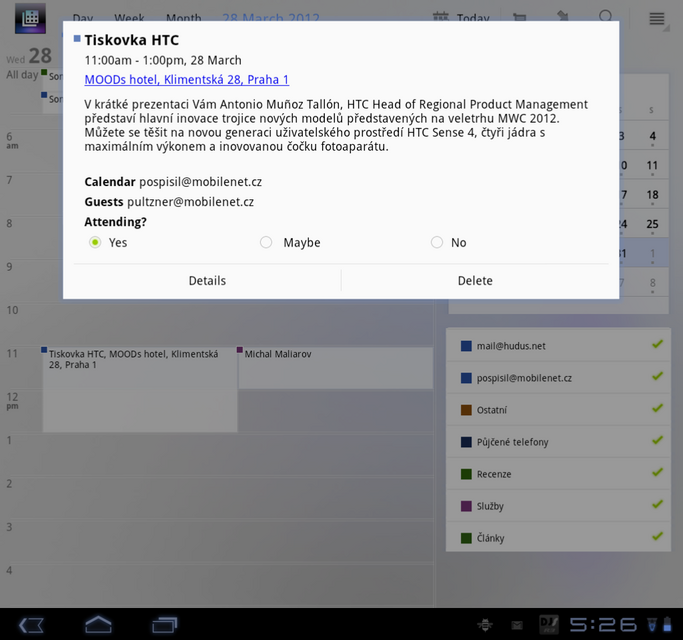
Task: Select day 25 in mini calendar
Action: tap(652, 224)
